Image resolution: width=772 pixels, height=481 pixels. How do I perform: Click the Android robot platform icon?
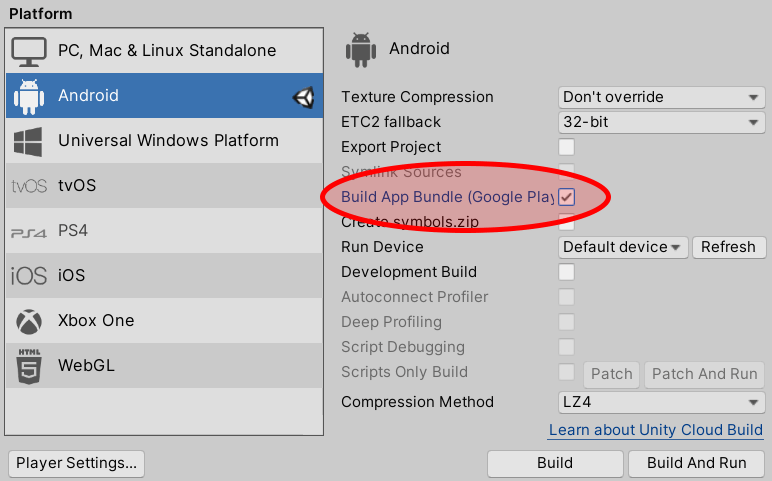[x=28, y=96]
